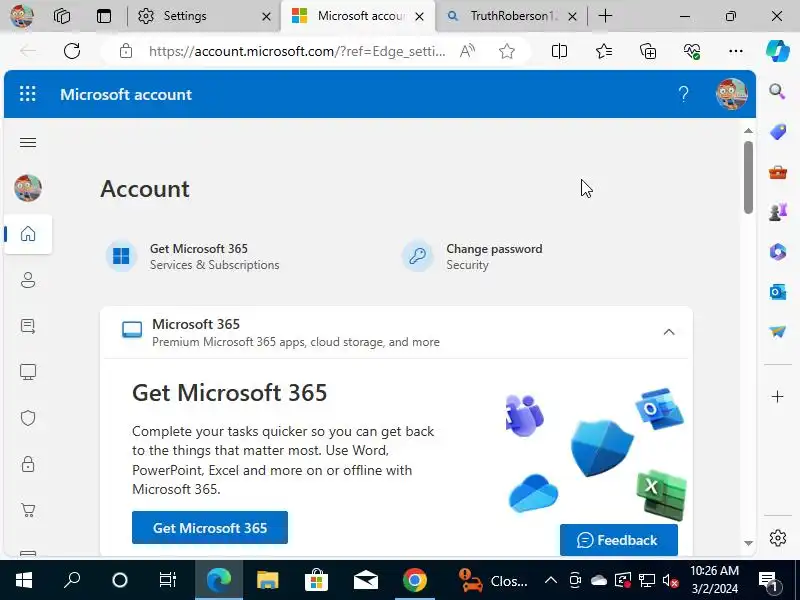Open Outlook icon in Edge sidebar
This screenshot has width=800, height=600.
pos(778,292)
